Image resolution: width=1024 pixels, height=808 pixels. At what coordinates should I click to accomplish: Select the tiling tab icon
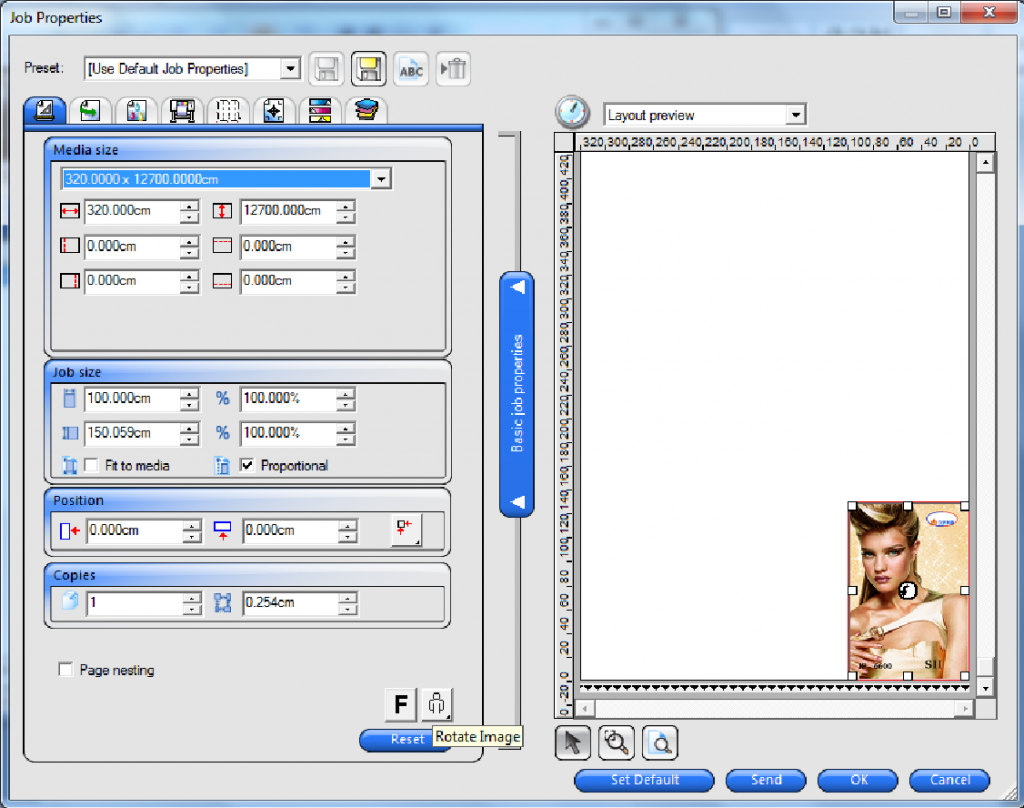[228, 111]
